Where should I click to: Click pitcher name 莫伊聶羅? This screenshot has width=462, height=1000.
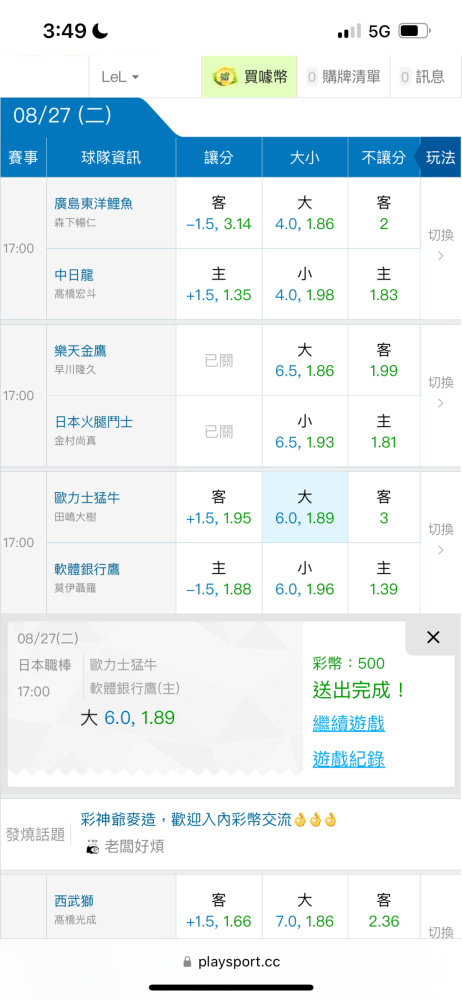[75, 588]
